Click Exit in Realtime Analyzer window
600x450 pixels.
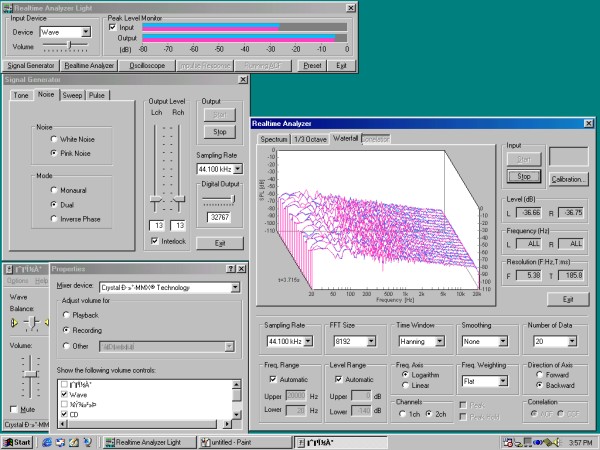coord(568,299)
